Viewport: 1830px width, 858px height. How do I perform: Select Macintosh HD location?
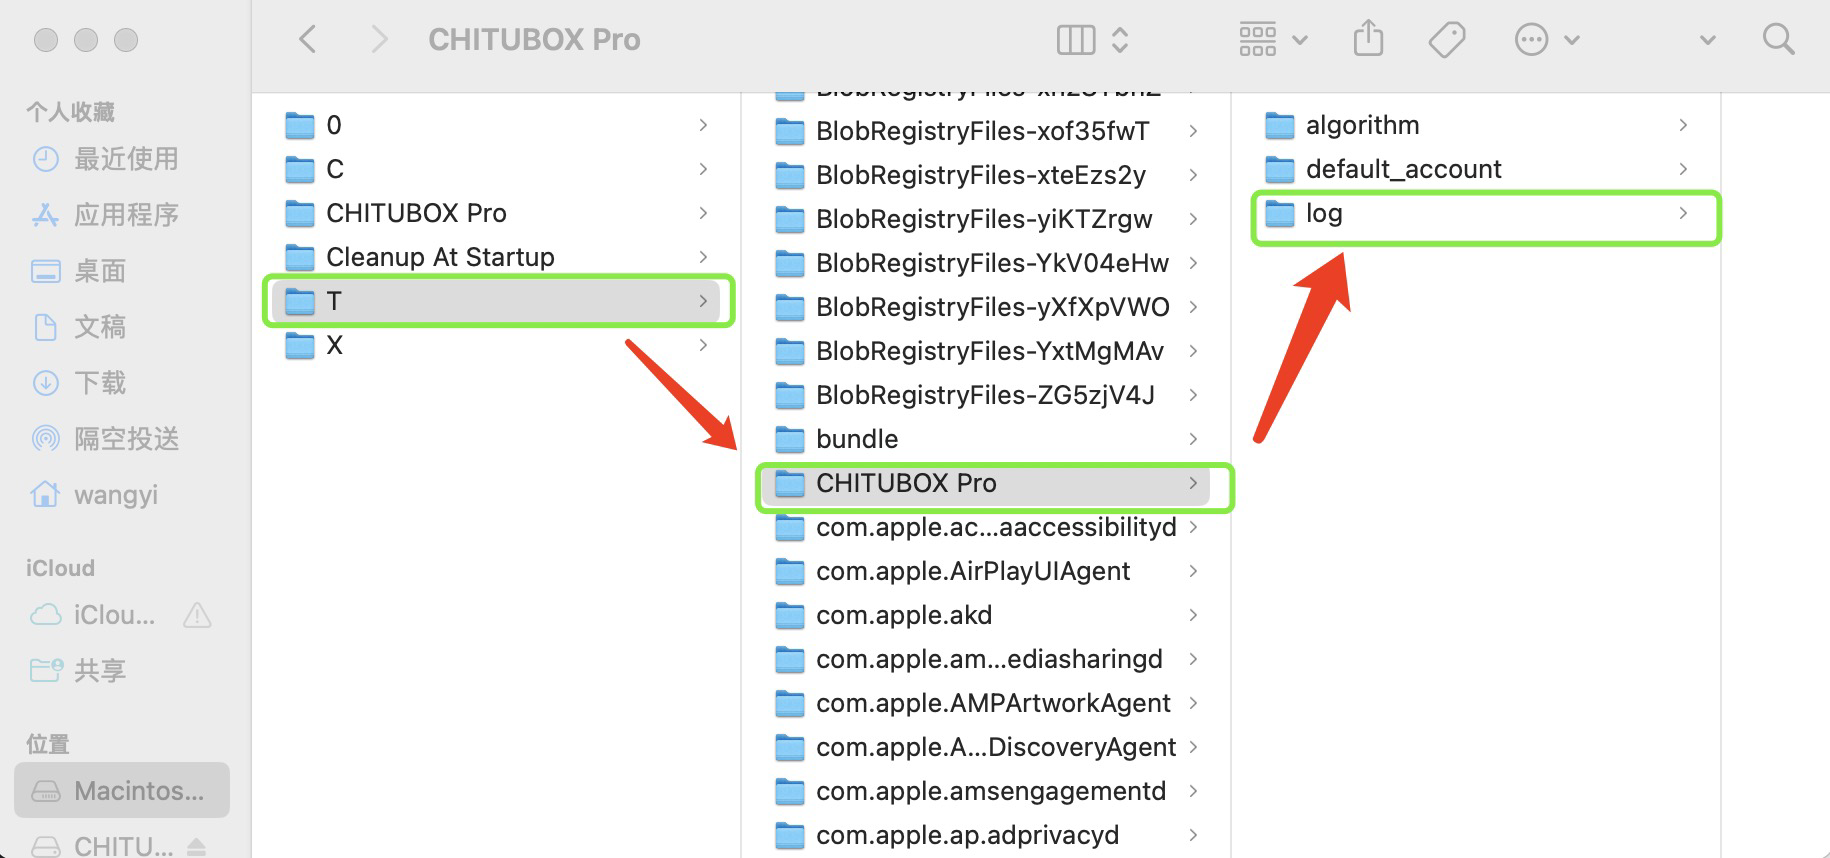(122, 791)
